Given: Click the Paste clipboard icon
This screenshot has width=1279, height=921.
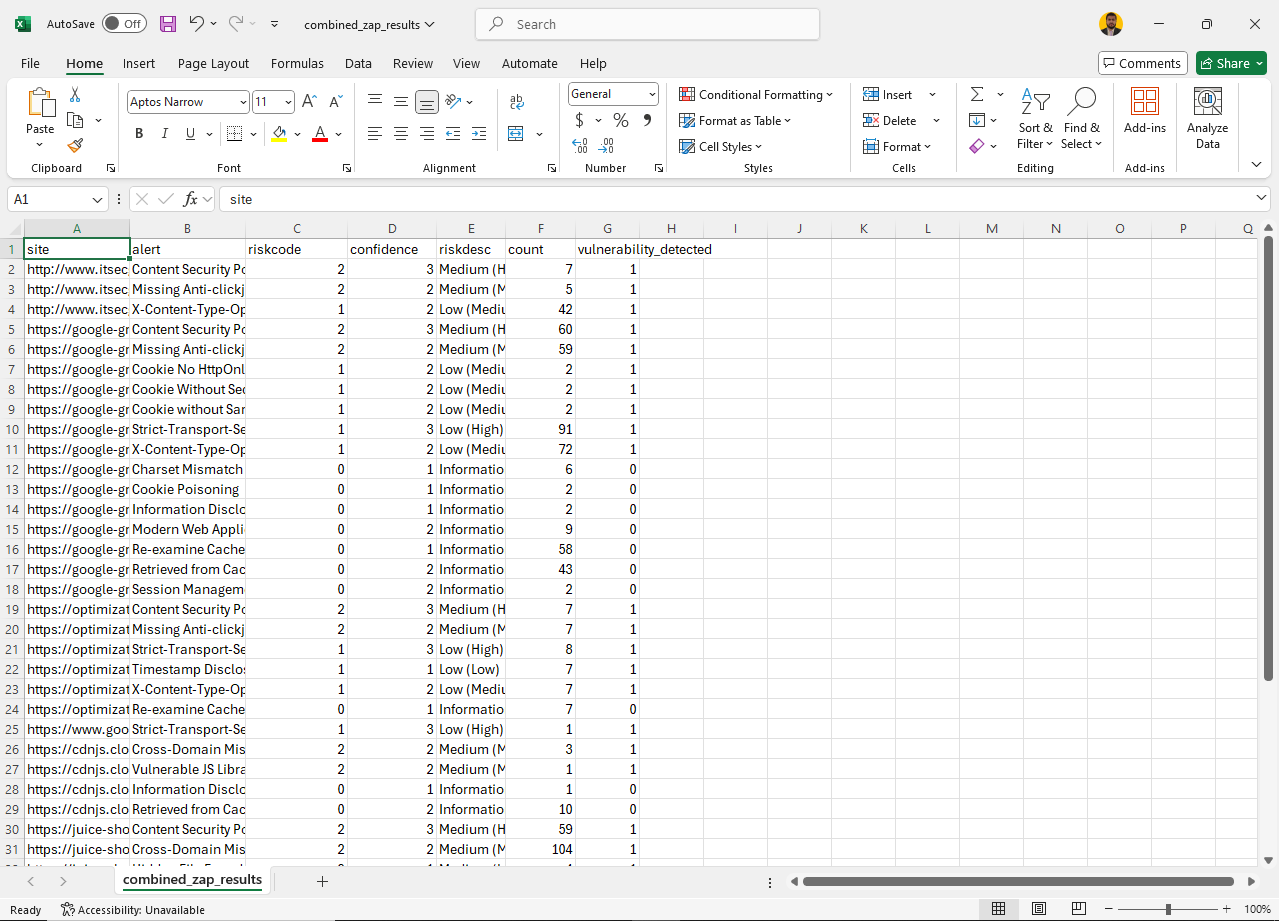Looking at the screenshot, I should point(40,102).
